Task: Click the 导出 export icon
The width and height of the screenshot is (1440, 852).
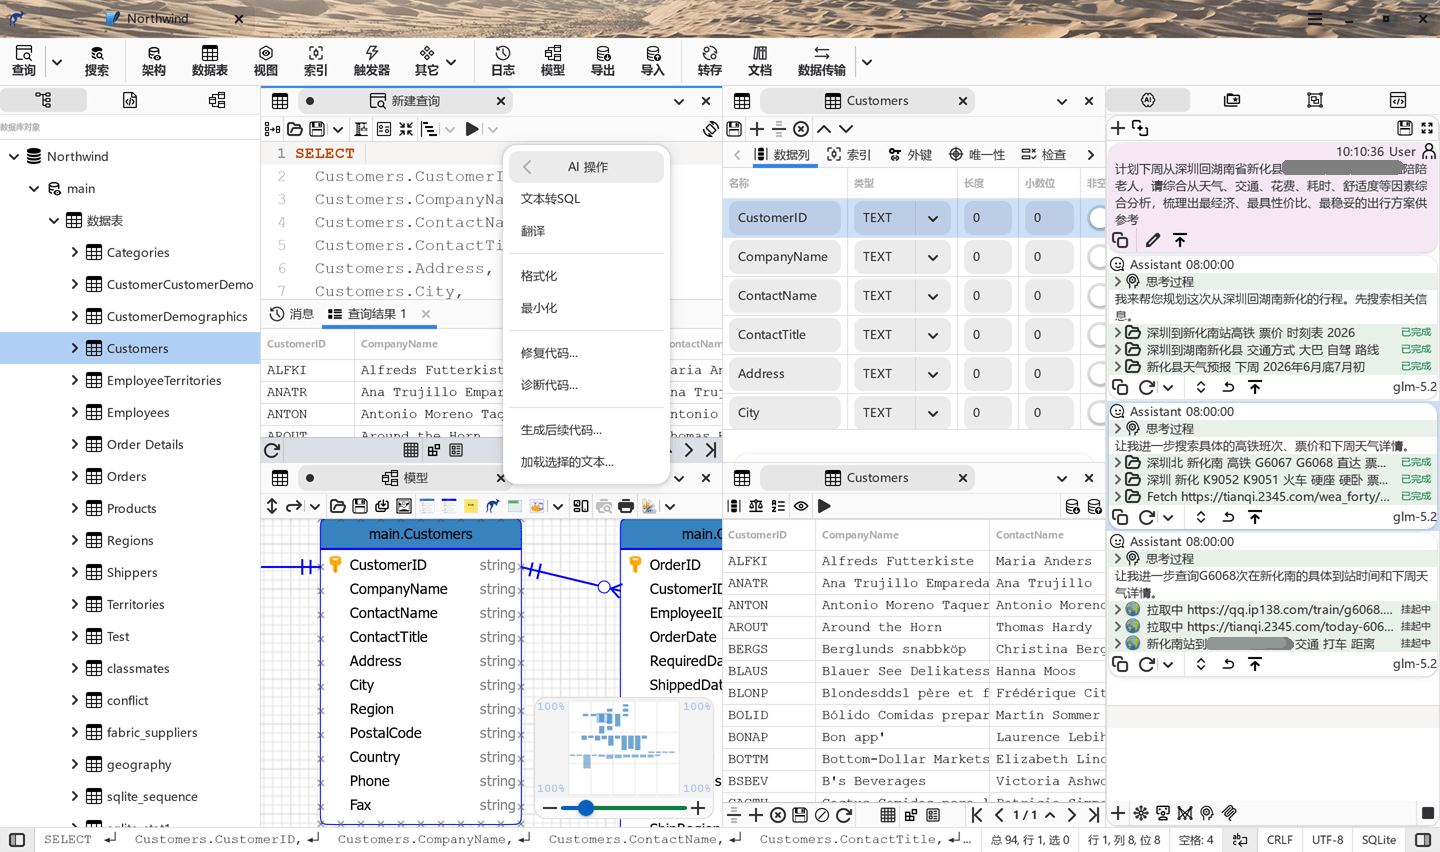Action: [603, 61]
